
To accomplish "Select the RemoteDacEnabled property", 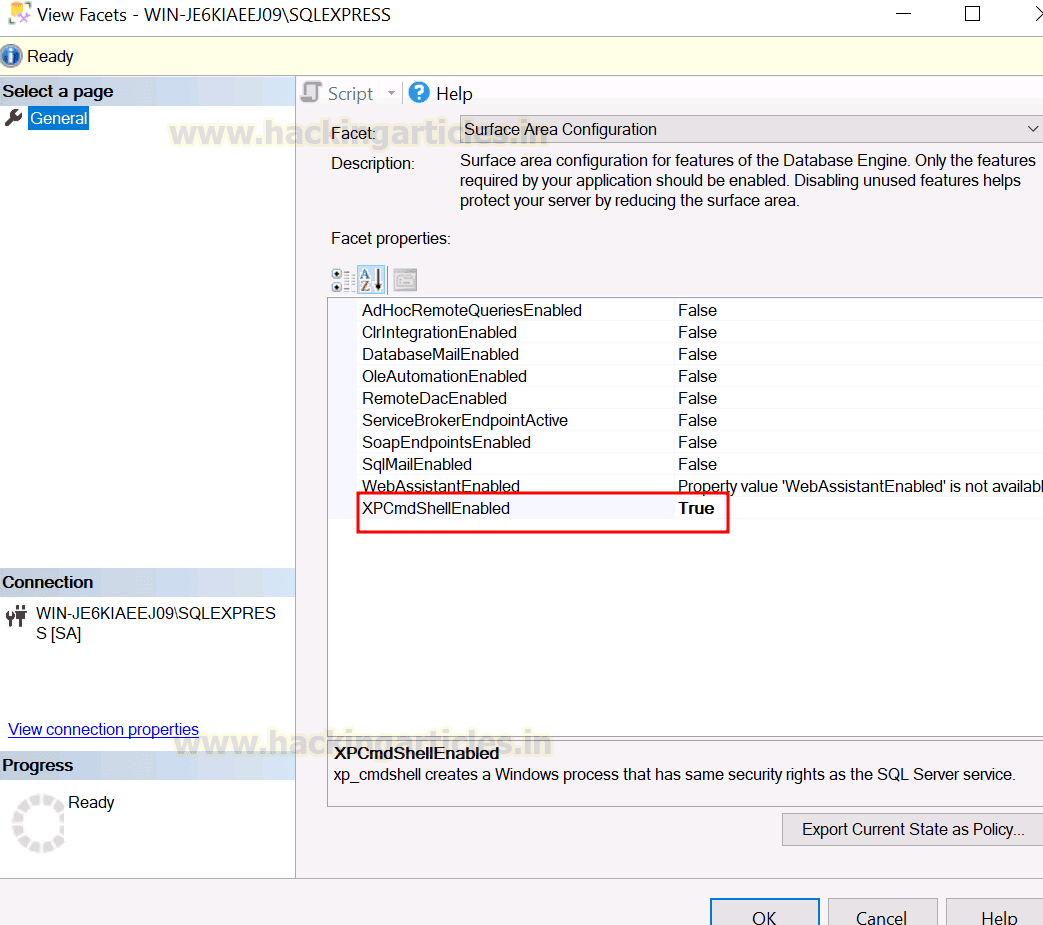I will [x=434, y=398].
